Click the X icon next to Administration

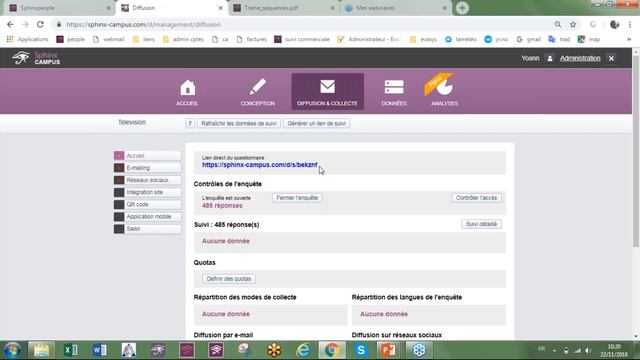[x=611, y=58]
